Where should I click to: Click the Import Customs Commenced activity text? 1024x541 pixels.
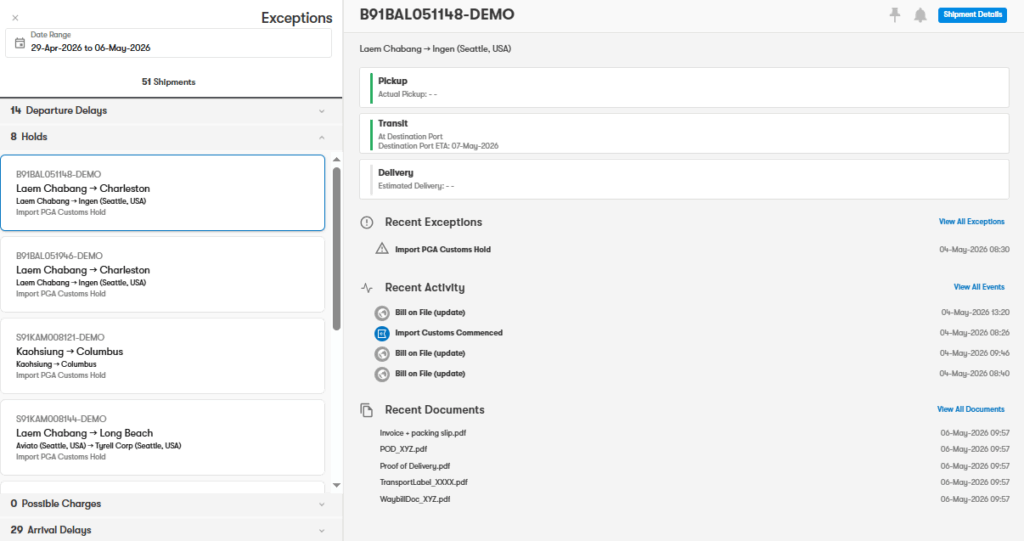(x=449, y=333)
